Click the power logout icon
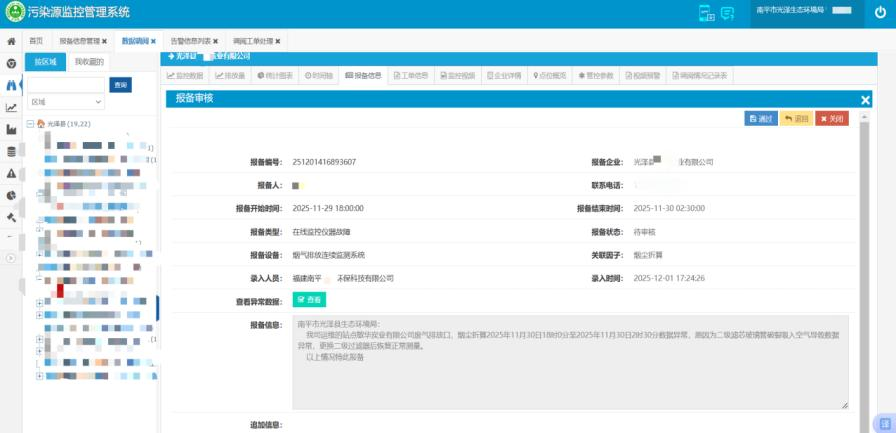Viewport: 896px width, 433px height. click(x=880, y=13)
